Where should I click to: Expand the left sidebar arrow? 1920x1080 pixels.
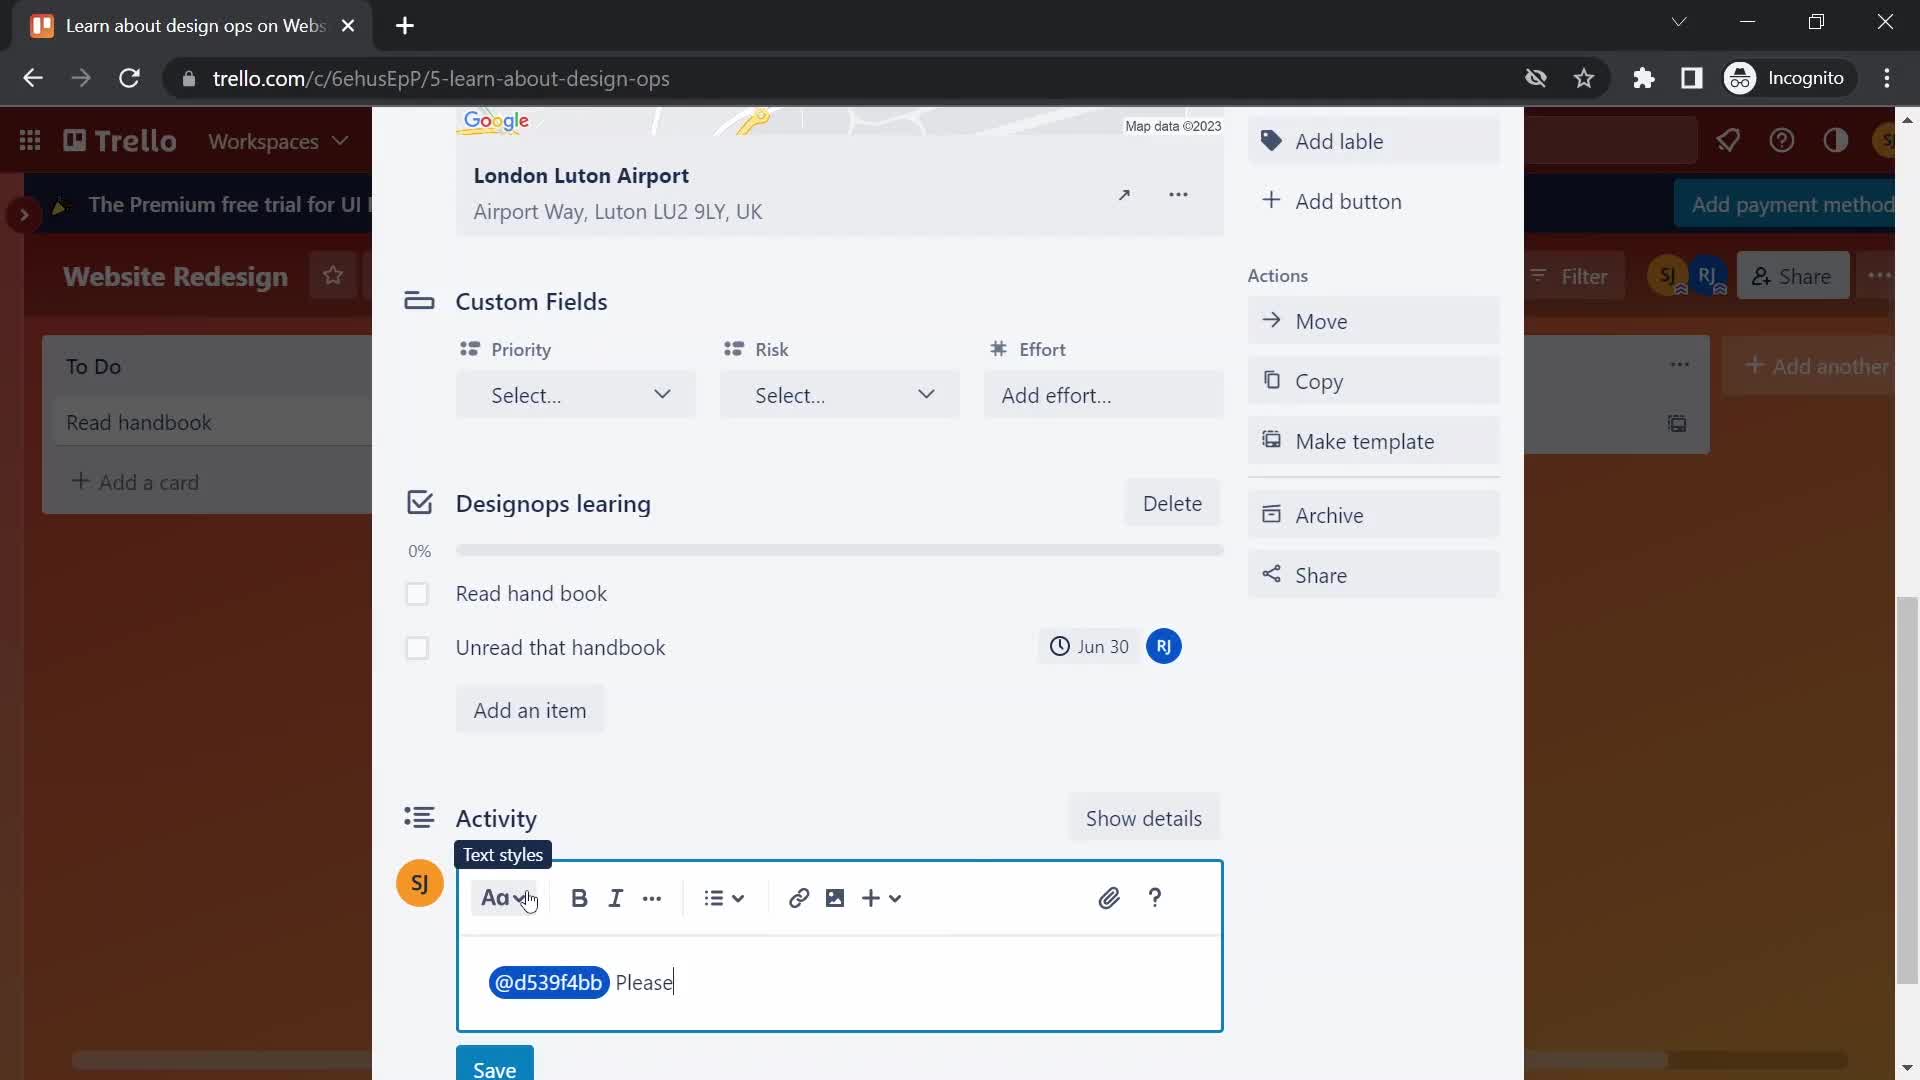[x=24, y=214]
